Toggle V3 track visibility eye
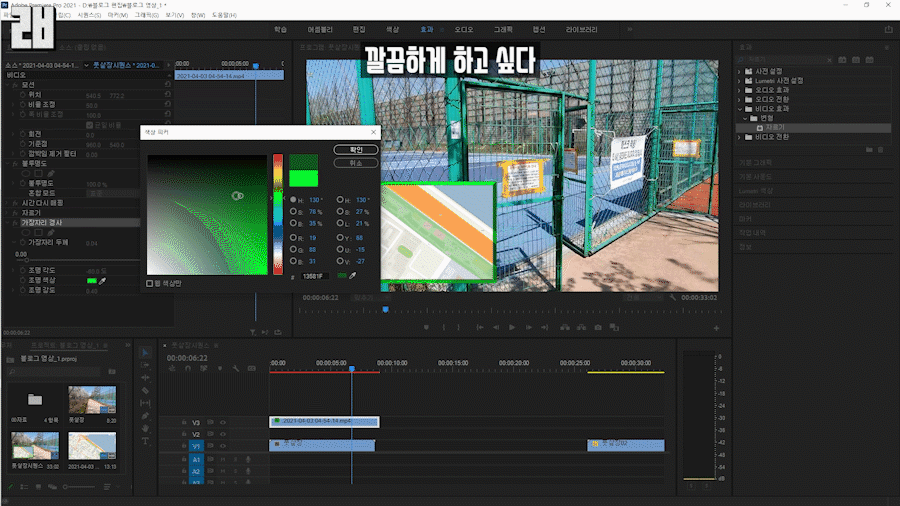Image resolution: width=900 pixels, height=506 pixels. (x=223, y=422)
